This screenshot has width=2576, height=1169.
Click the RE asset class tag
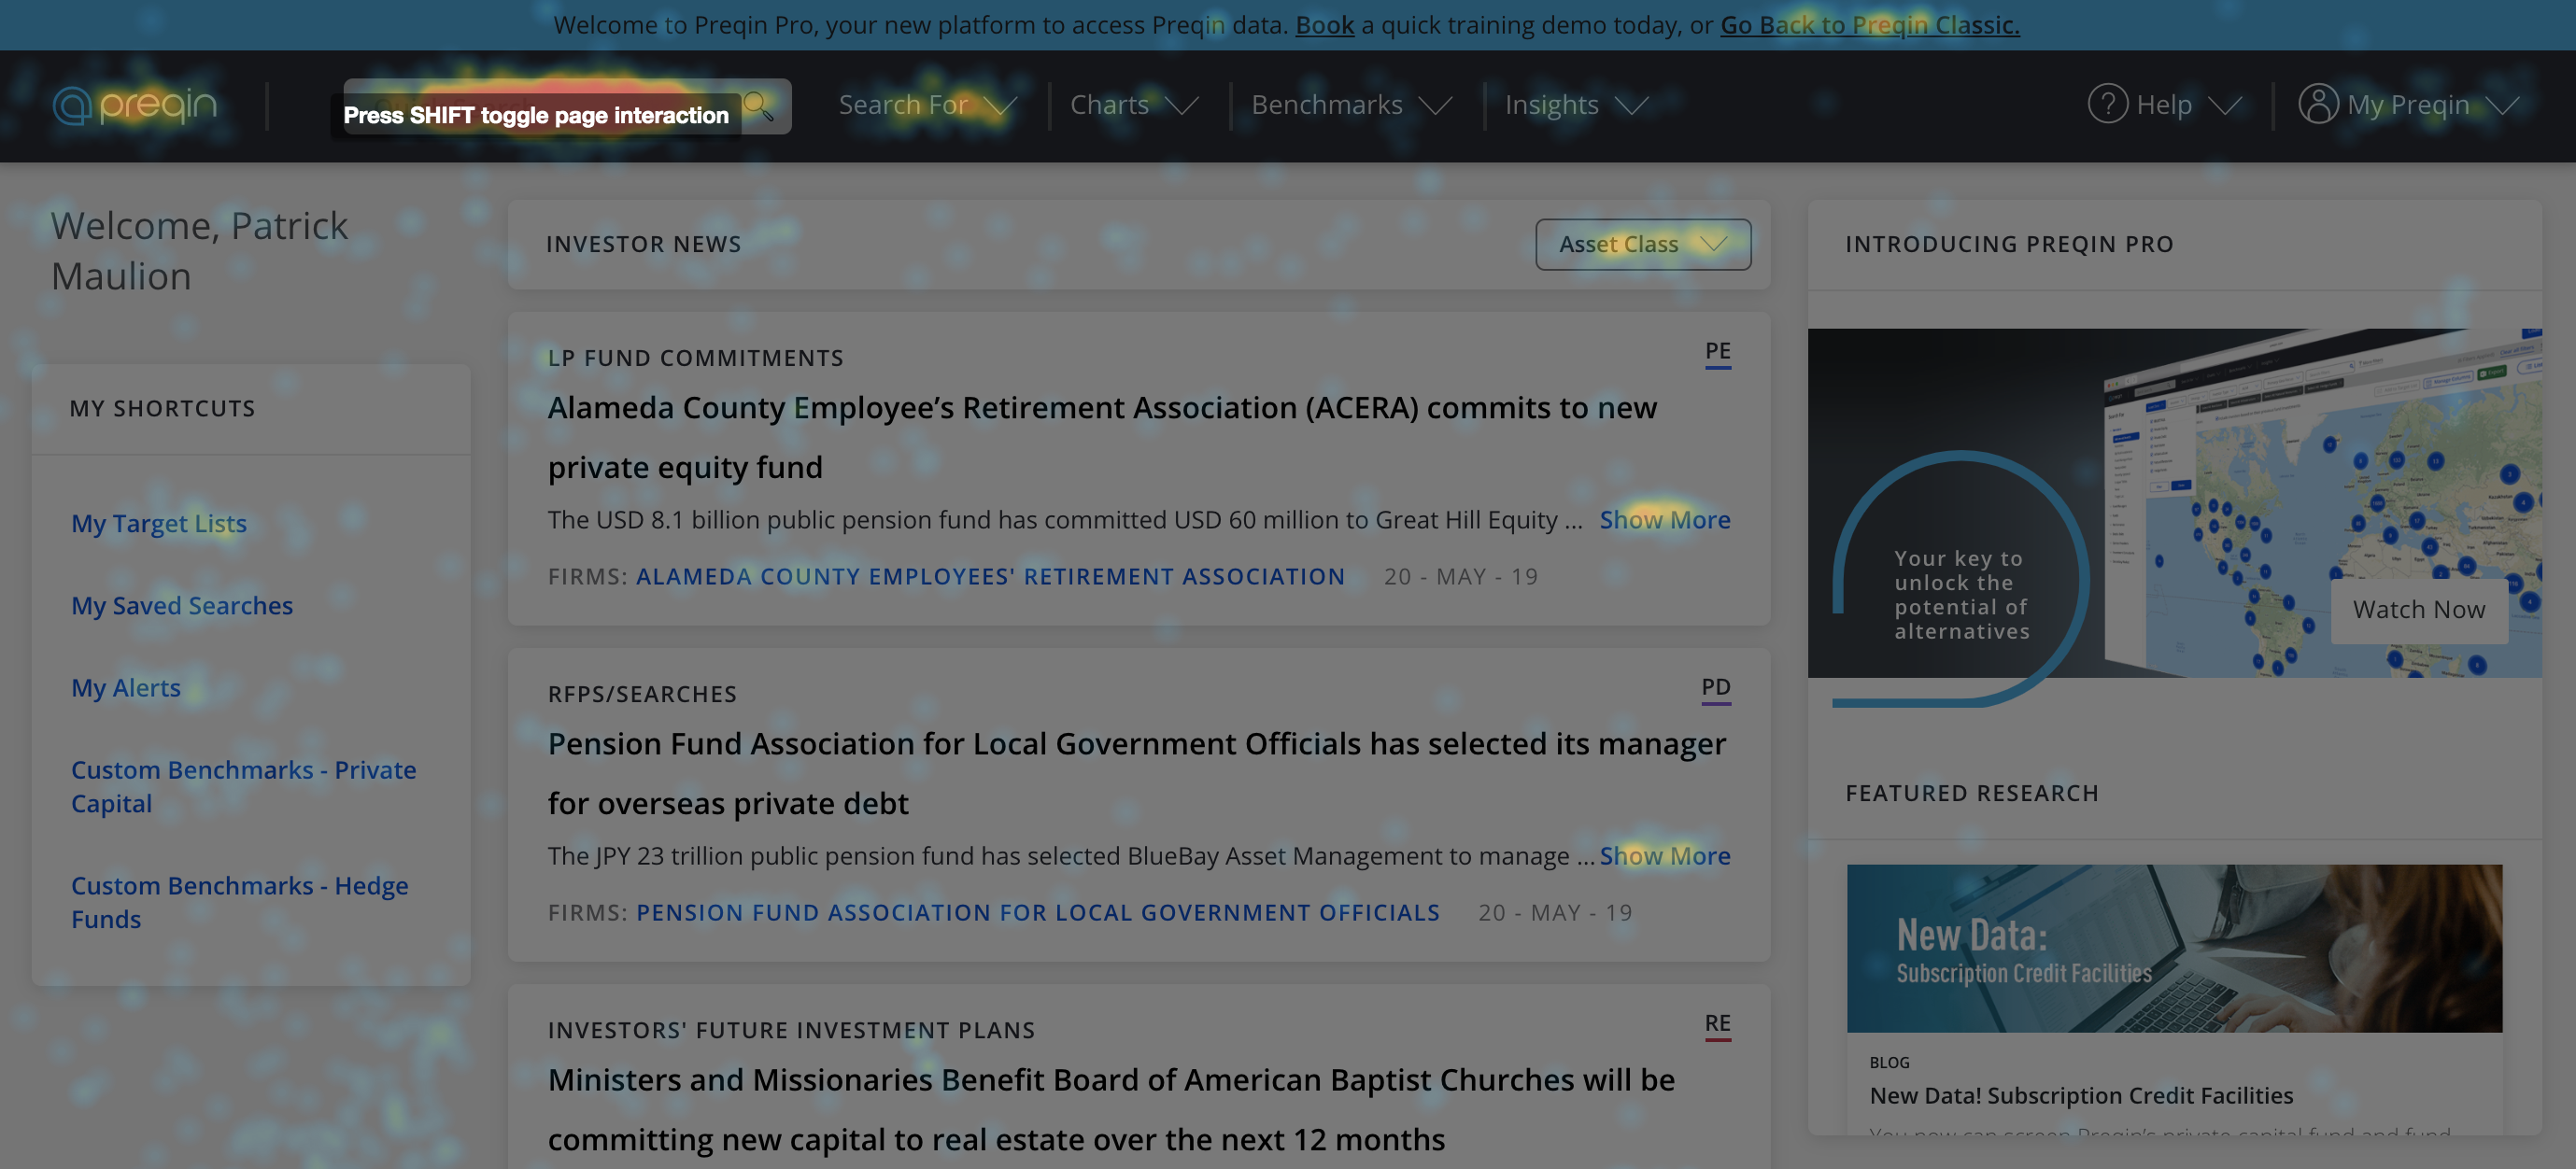coord(1717,1024)
